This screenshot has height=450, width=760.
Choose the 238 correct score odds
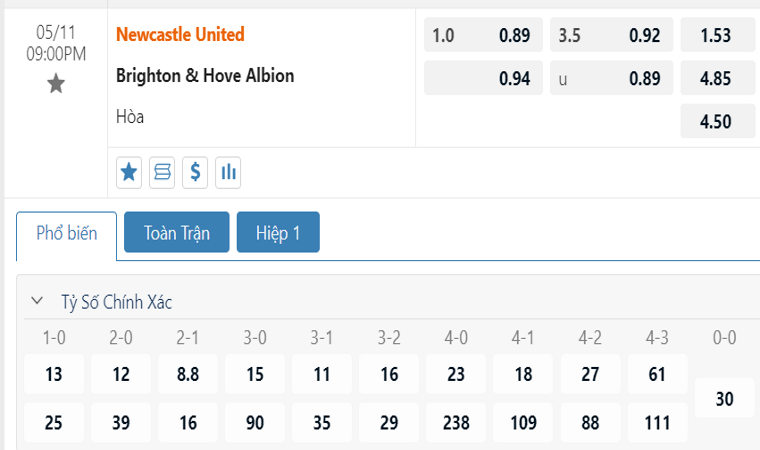[456, 422]
